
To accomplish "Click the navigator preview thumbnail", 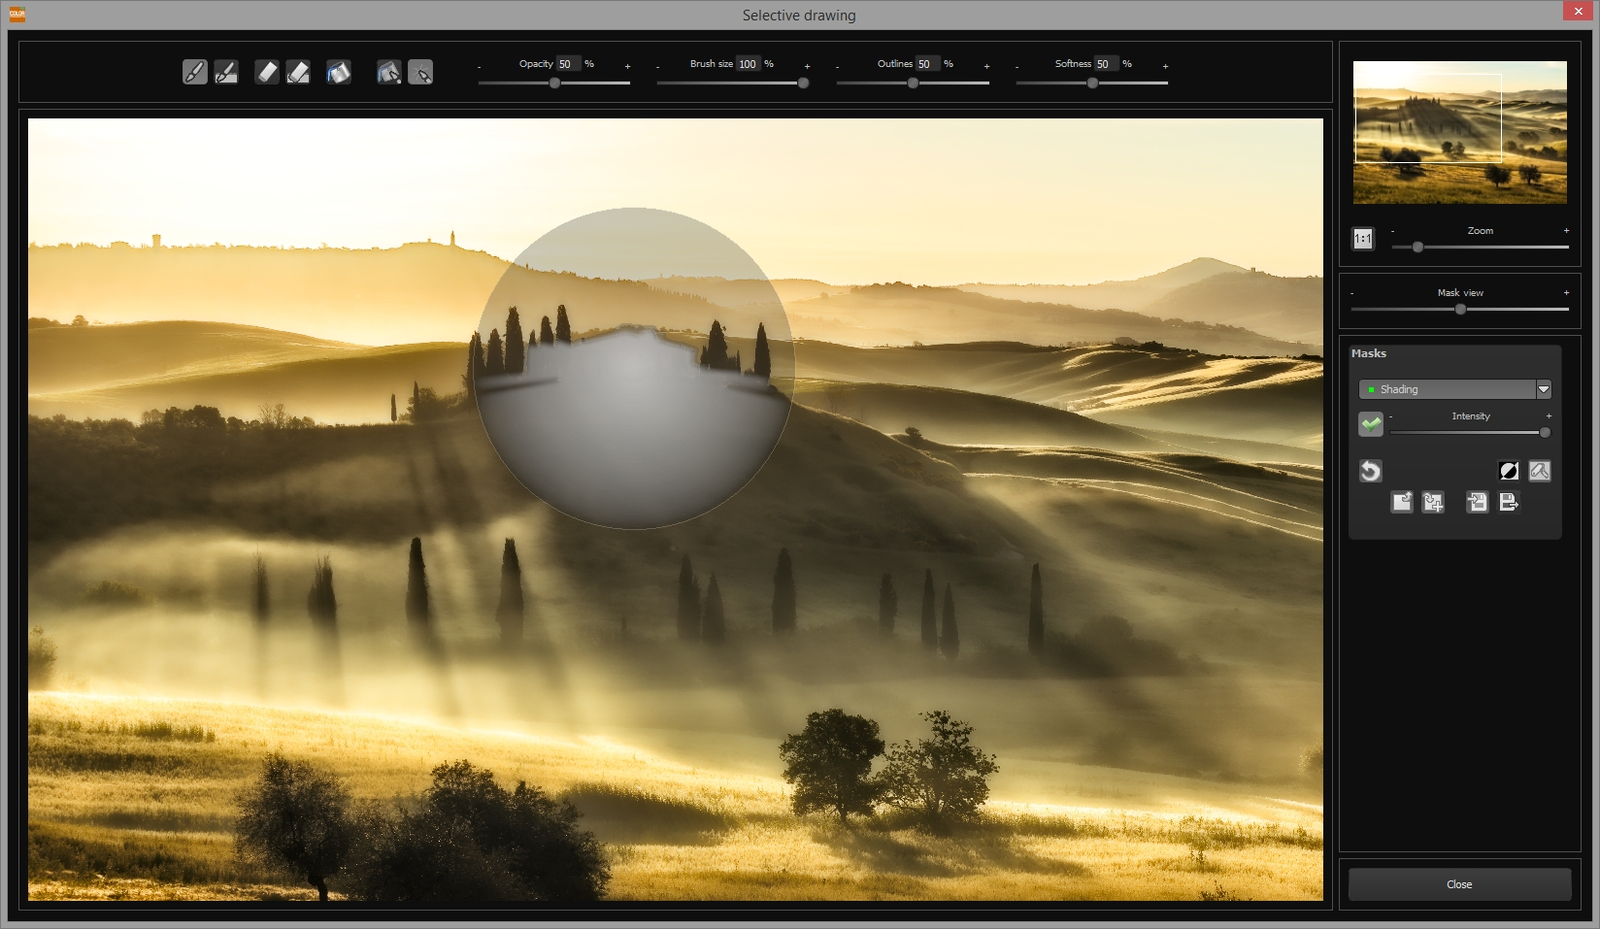I will point(1460,132).
